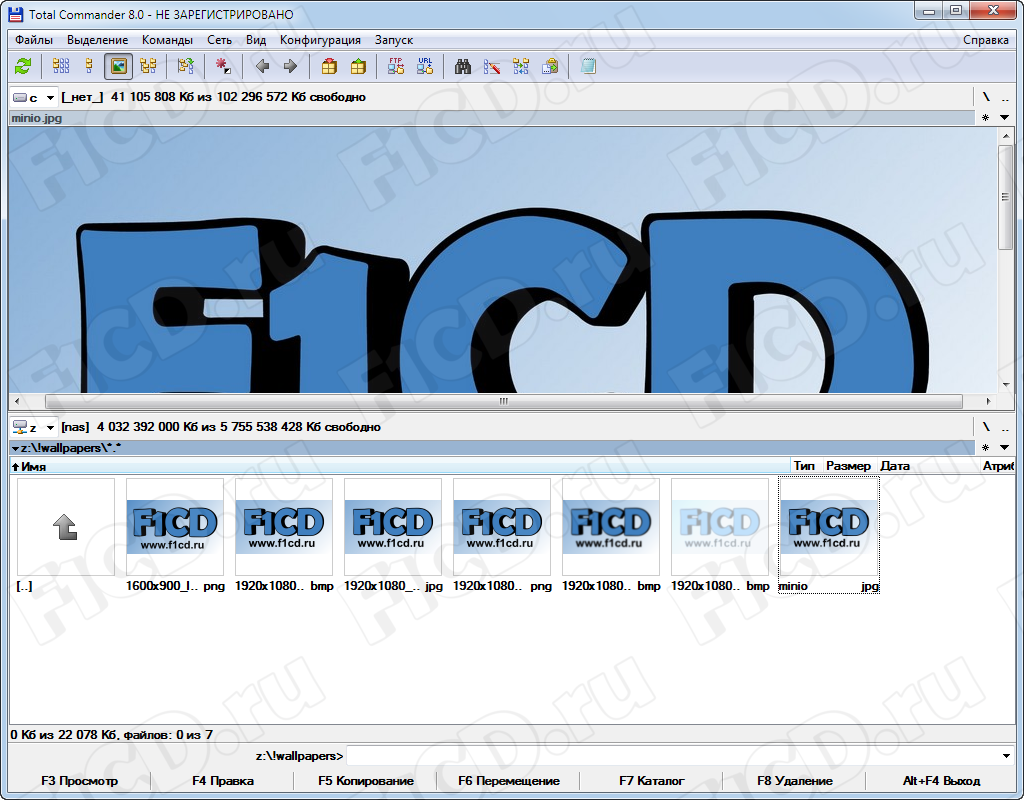1024x800 pixels.
Task: Open the Запуск menu
Action: (394, 40)
